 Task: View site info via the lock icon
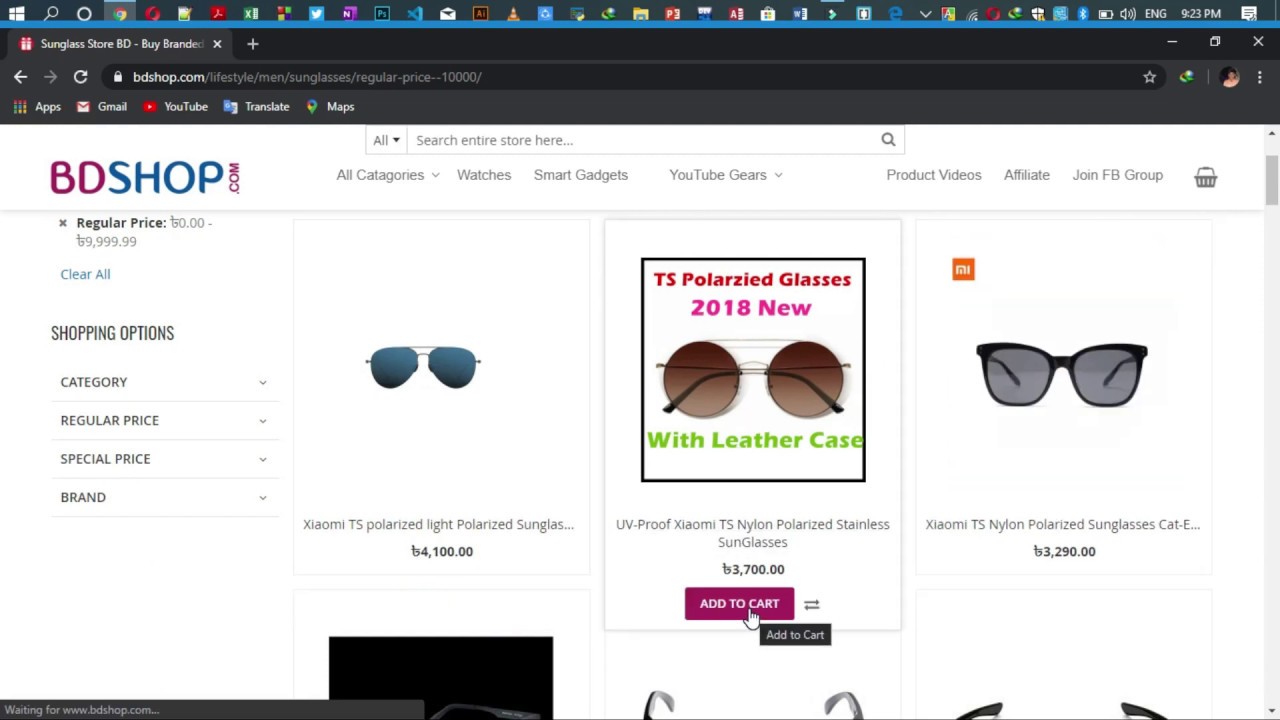(118, 77)
